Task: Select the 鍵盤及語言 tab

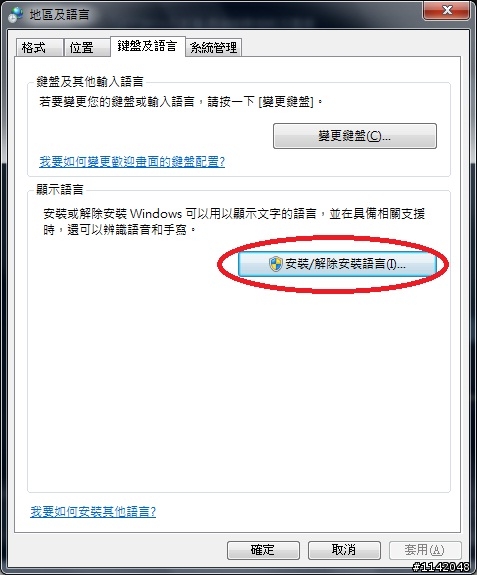Action: (x=148, y=46)
